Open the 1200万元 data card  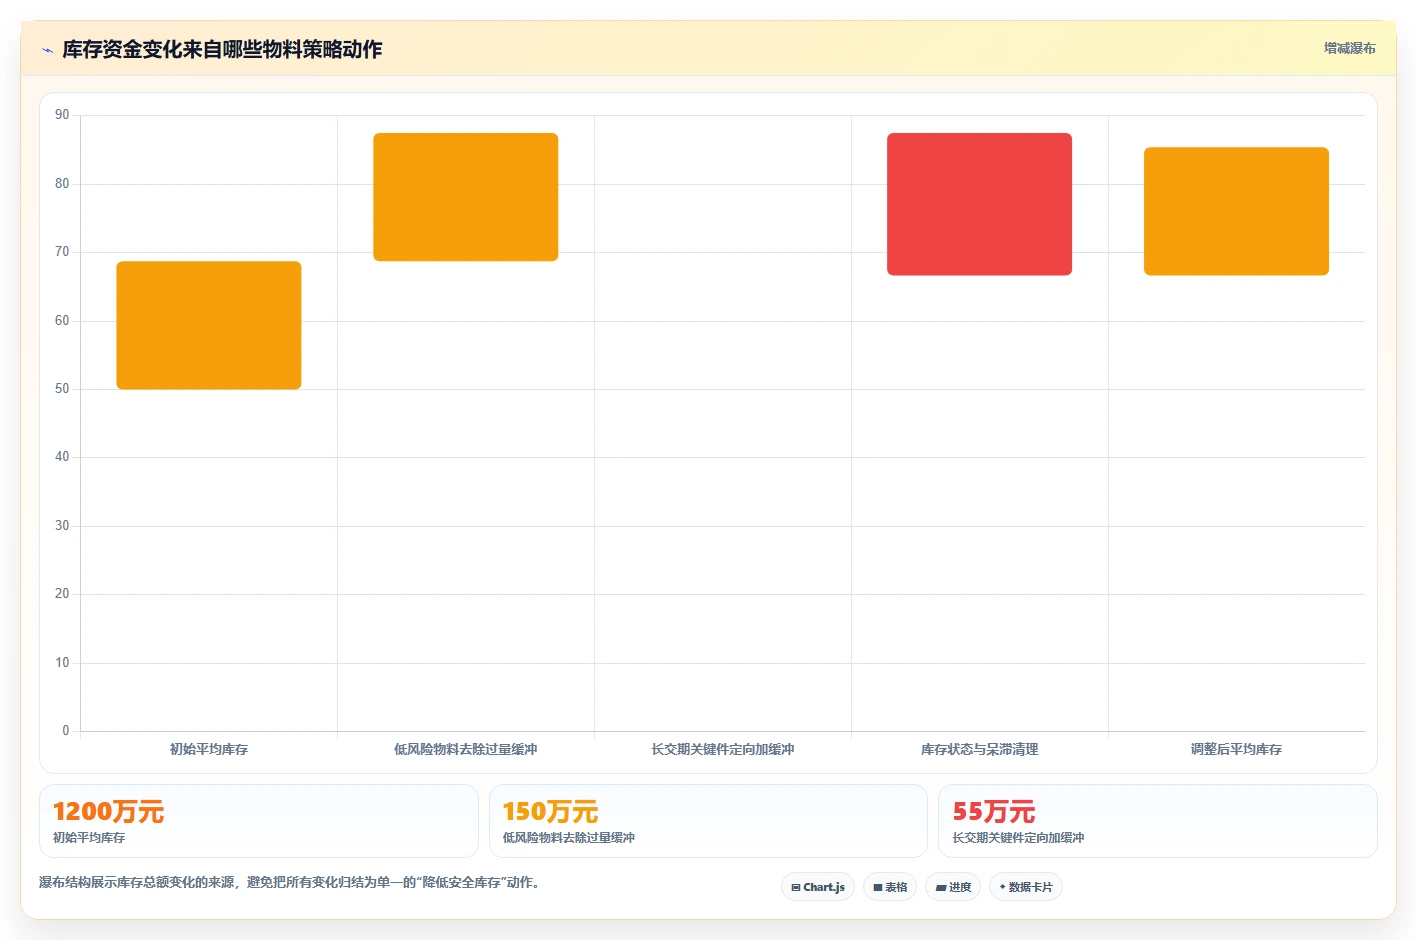pos(259,821)
